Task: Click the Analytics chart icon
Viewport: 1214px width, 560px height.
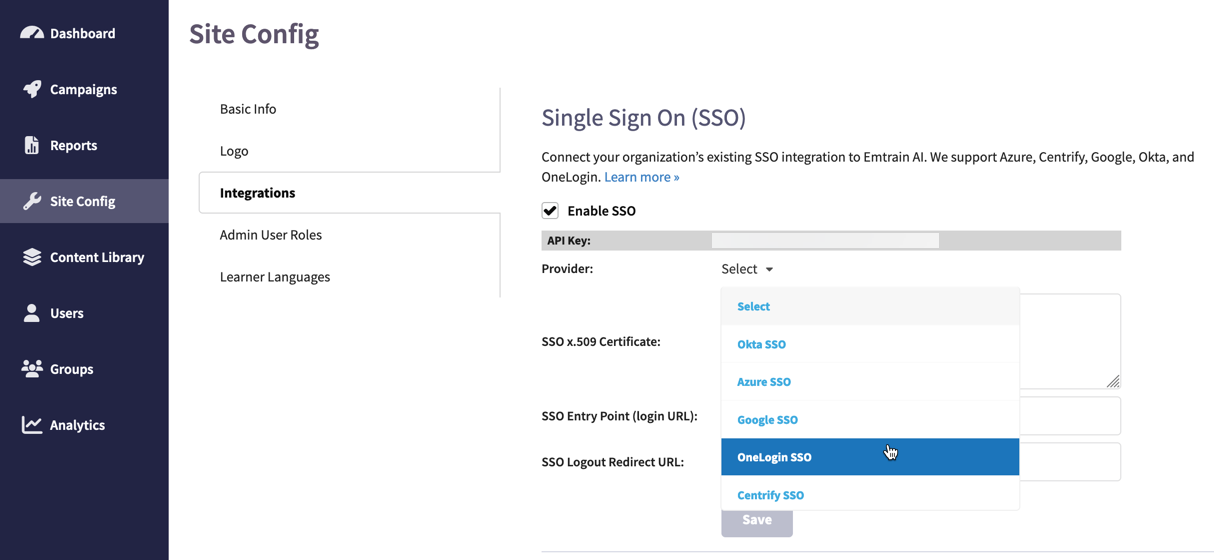Action: (x=32, y=425)
